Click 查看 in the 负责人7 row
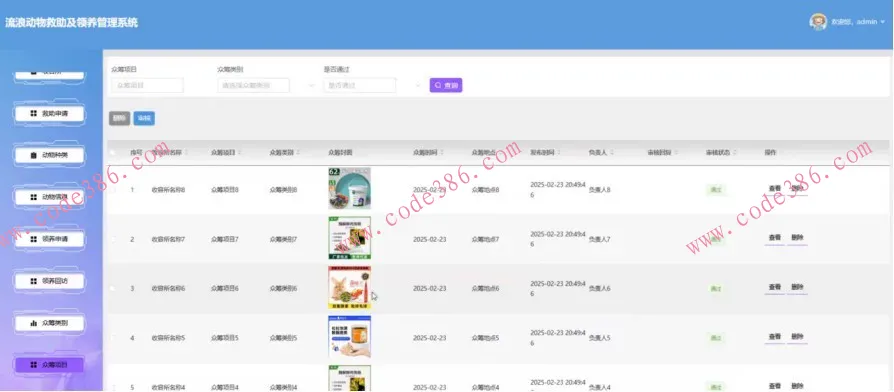 [774, 238]
